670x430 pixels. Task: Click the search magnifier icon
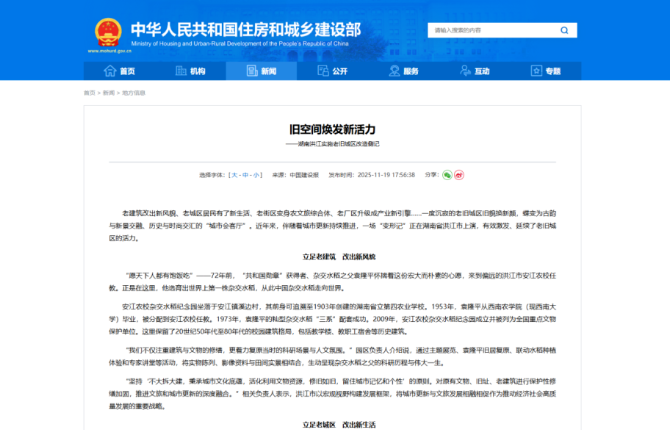coord(564,31)
